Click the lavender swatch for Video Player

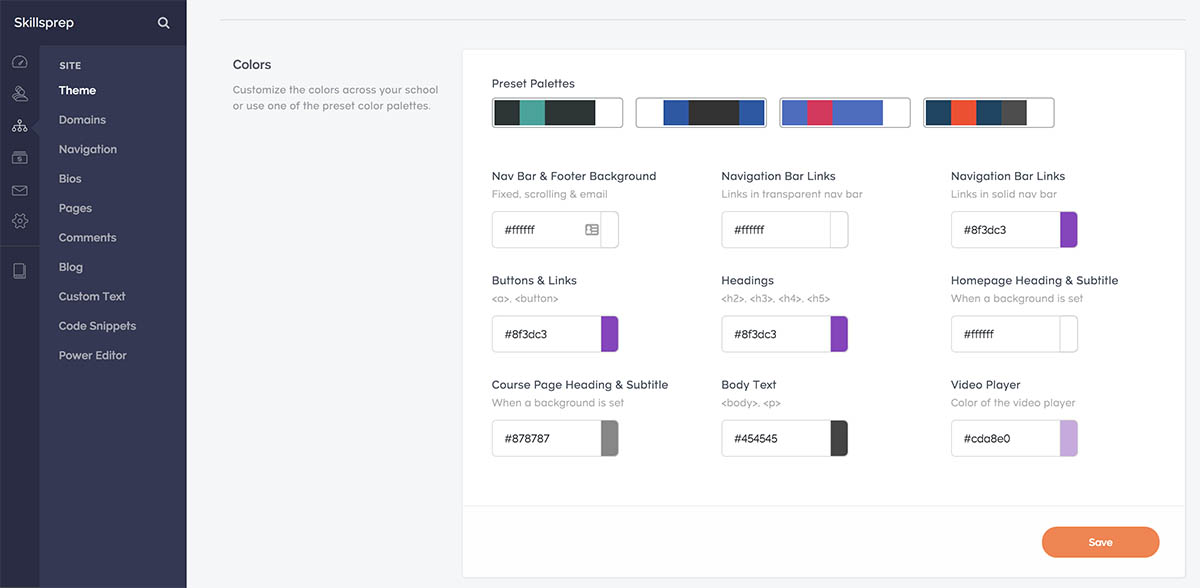click(x=1069, y=438)
